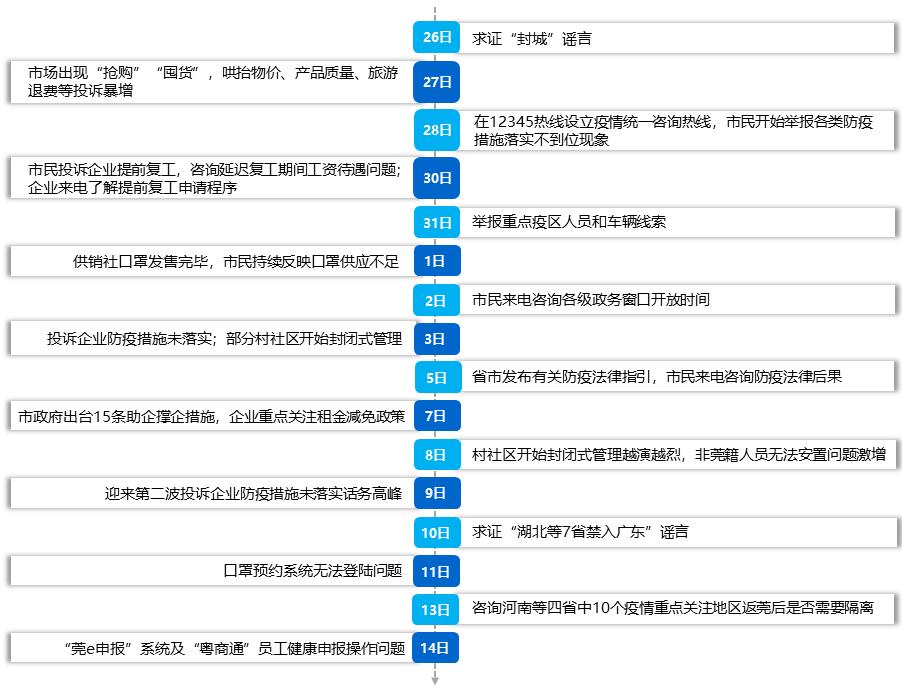The height and width of the screenshot is (689, 902).
Task: Click the 10日 timeline marker
Action: click(437, 532)
